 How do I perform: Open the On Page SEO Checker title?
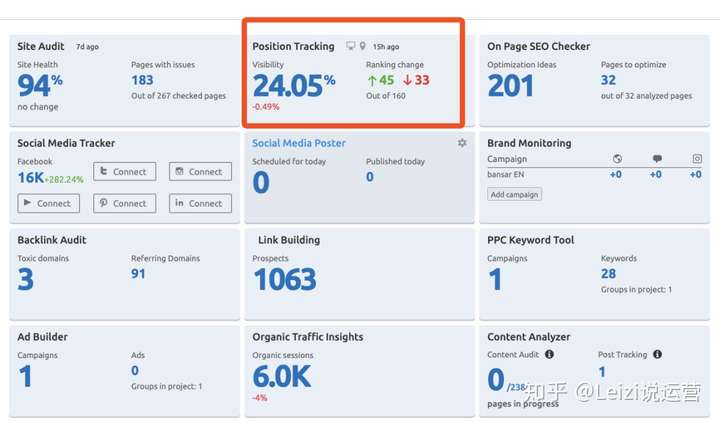539,46
